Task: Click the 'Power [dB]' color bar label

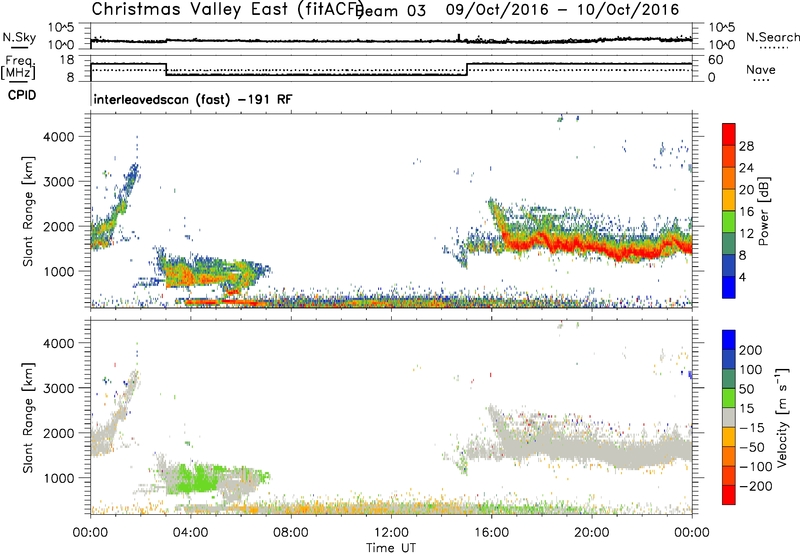Action: tap(764, 211)
